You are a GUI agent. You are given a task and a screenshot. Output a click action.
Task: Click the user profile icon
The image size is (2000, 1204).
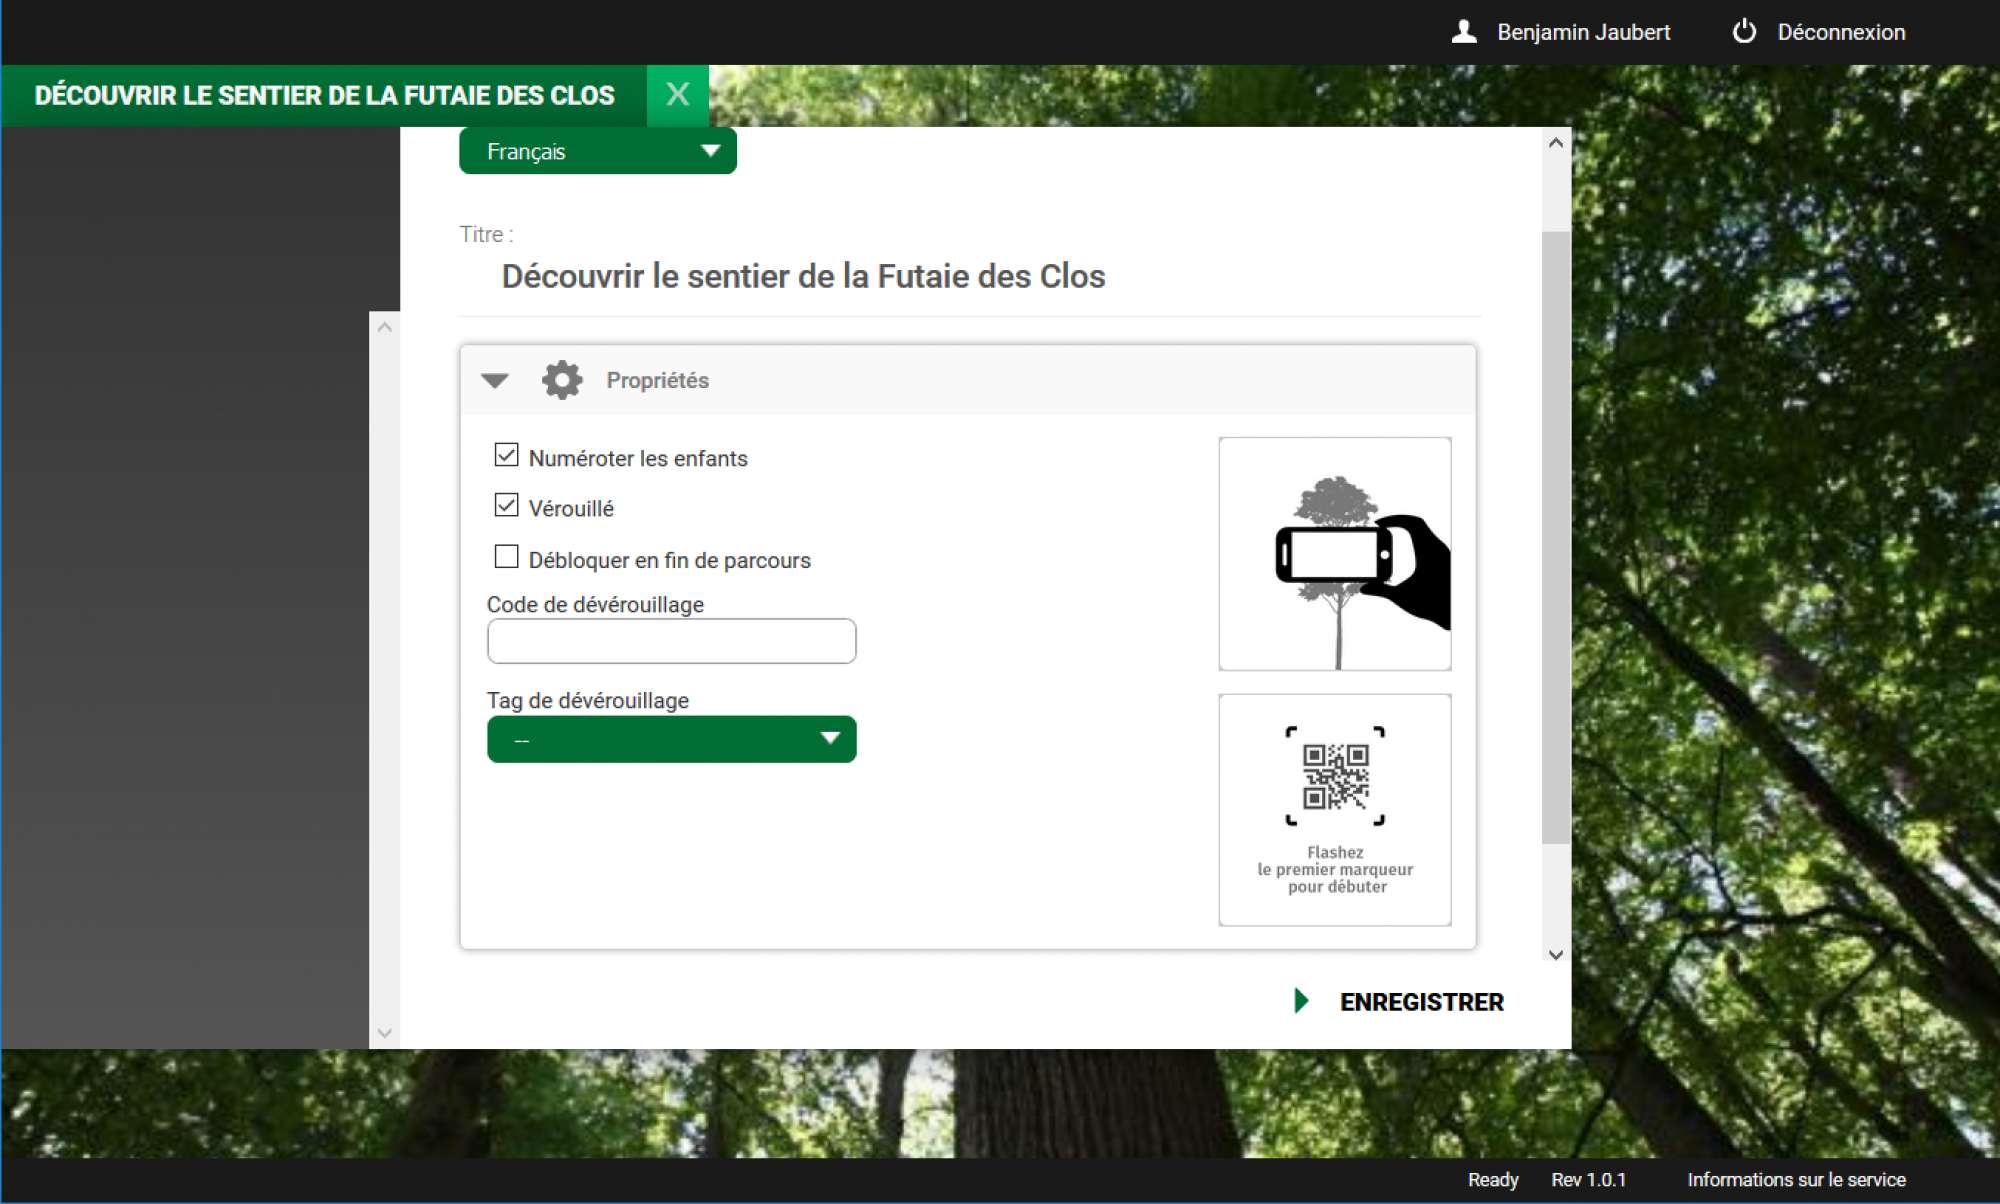coord(1464,32)
